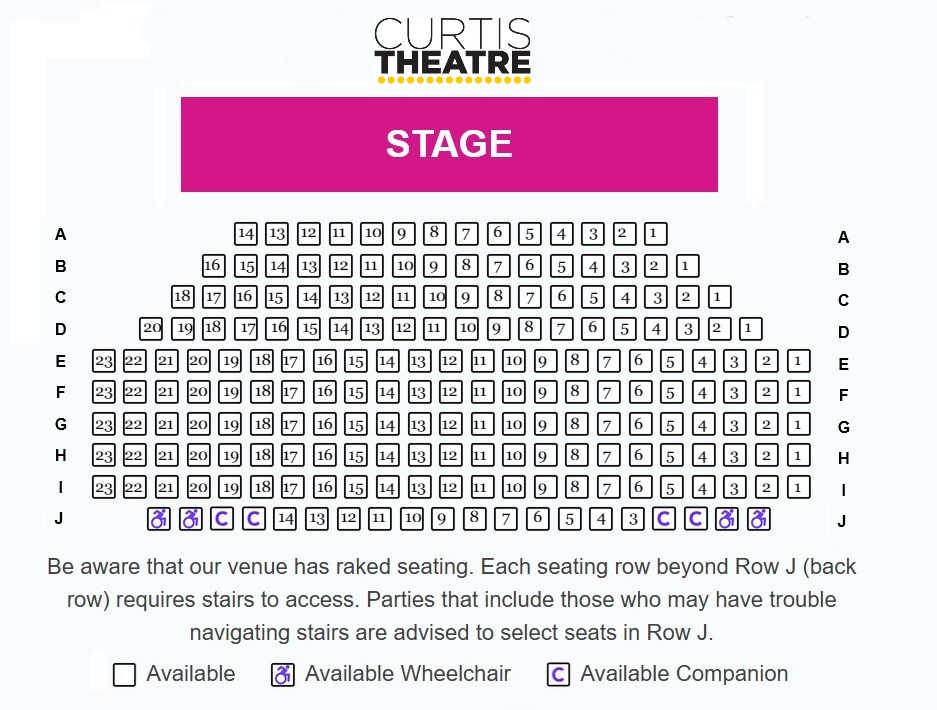Select seat 14 in Row A
937x710 pixels.
pos(246,234)
